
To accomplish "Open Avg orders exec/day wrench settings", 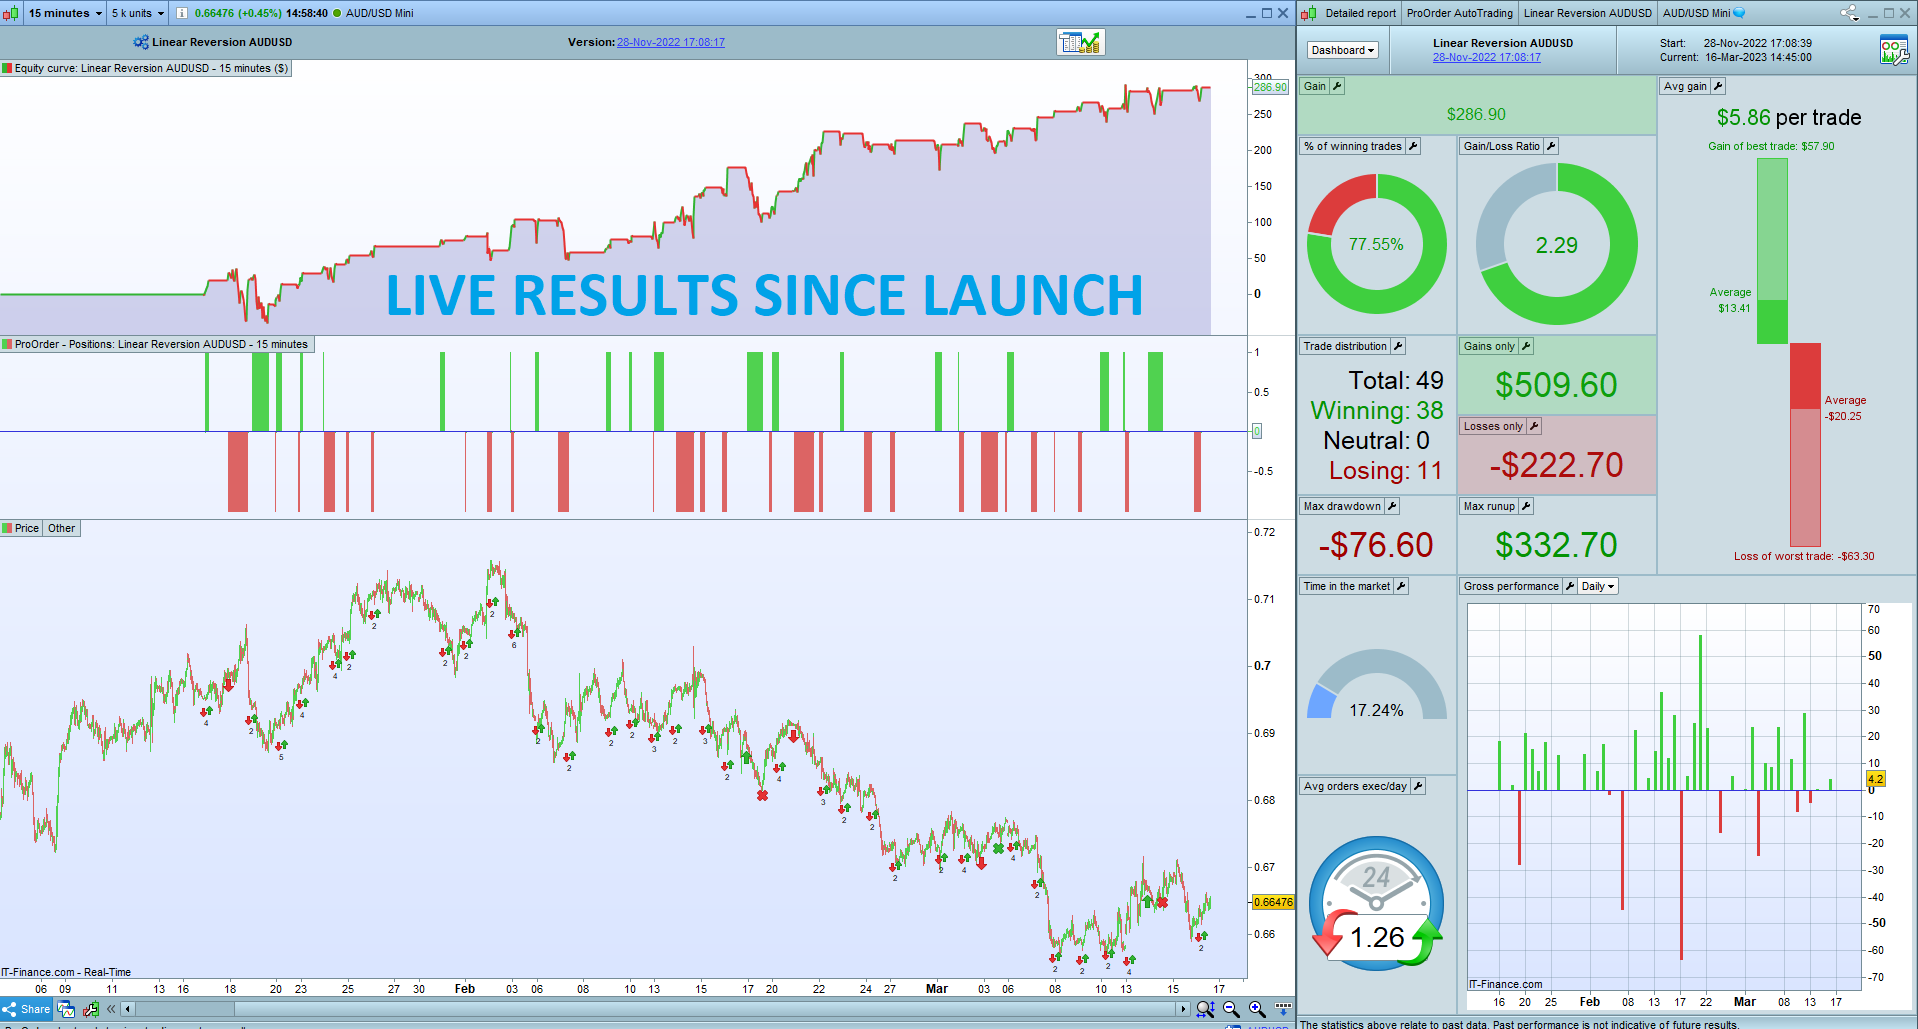I will coord(1418,786).
